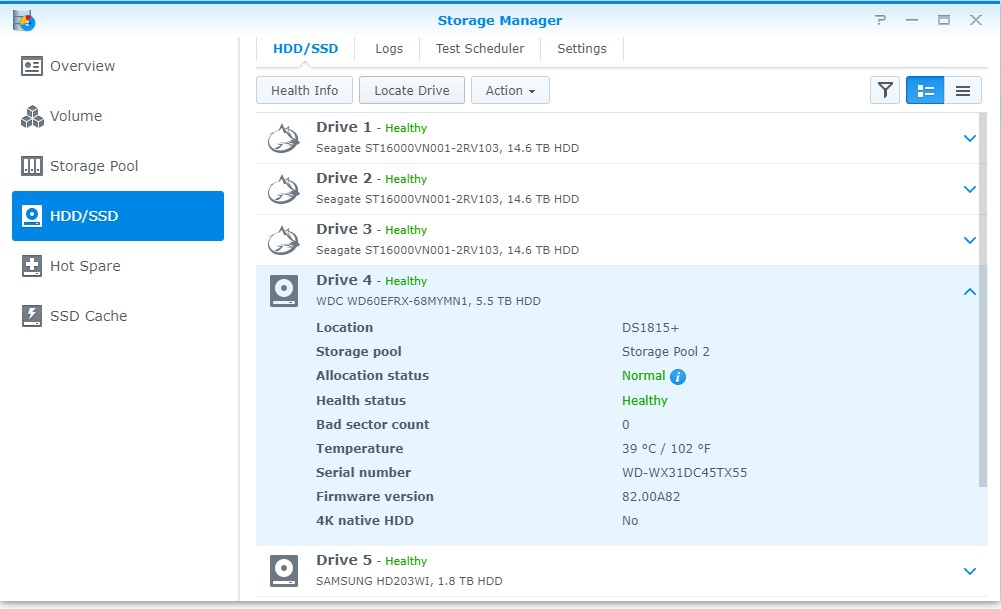
Task: Select the HDD/SSD tab
Action: point(305,49)
